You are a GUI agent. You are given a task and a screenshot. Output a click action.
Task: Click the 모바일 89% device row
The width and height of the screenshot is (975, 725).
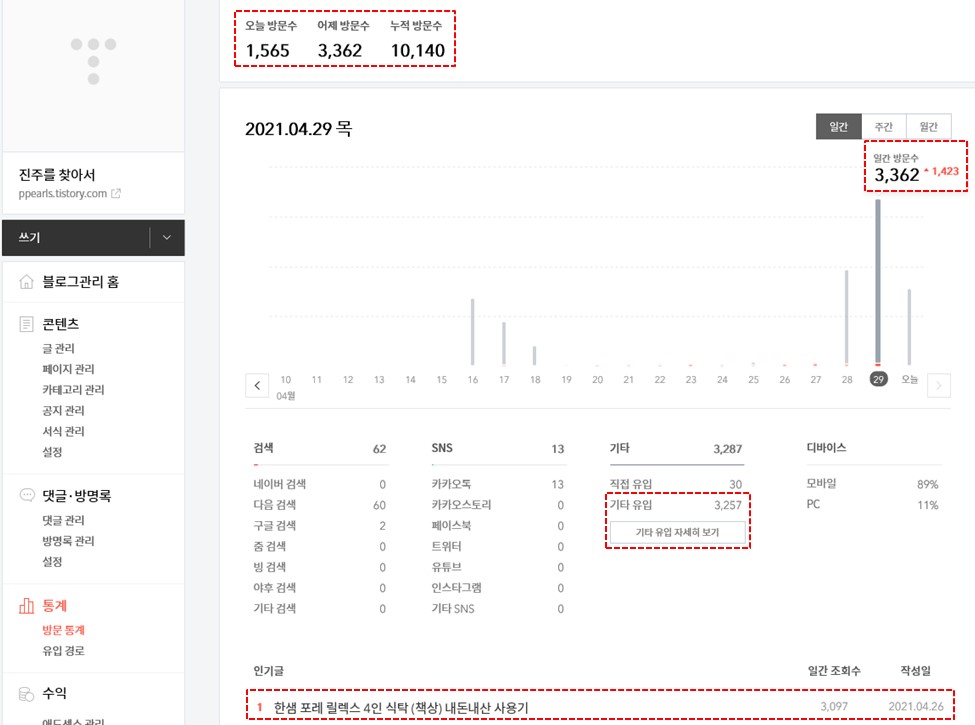coord(872,484)
